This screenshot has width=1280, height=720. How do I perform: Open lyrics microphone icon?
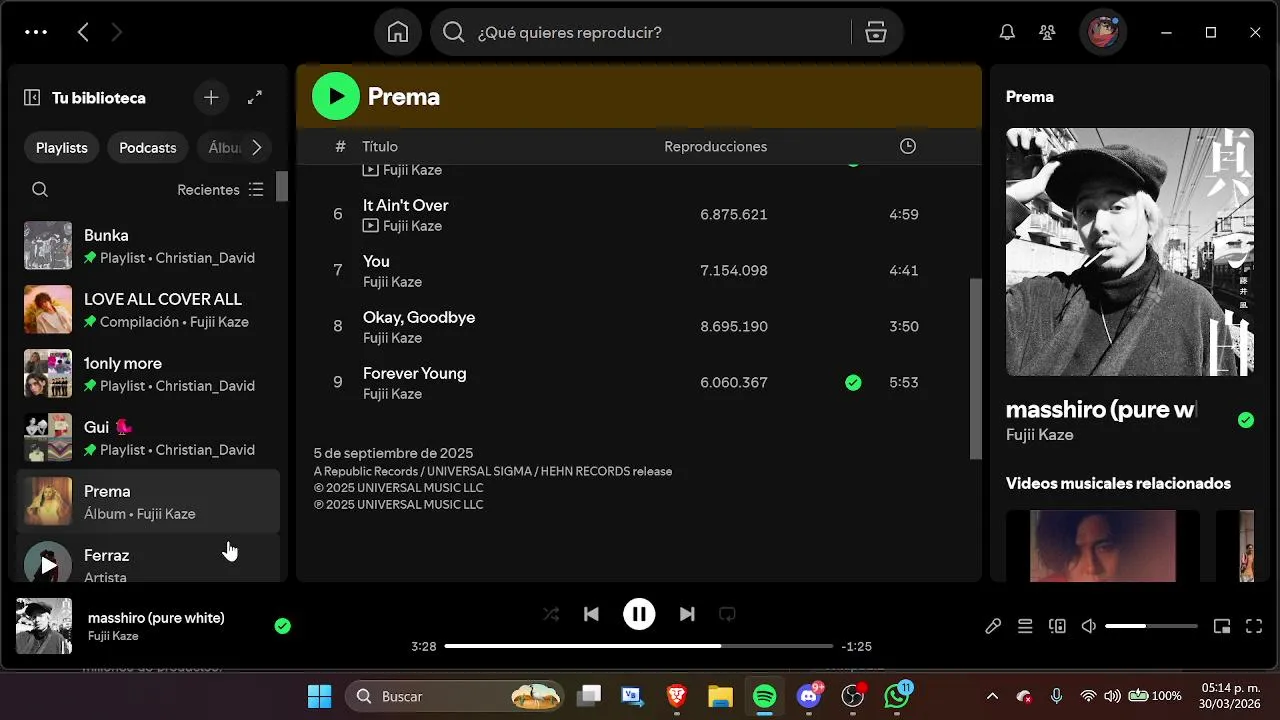tap(993, 626)
